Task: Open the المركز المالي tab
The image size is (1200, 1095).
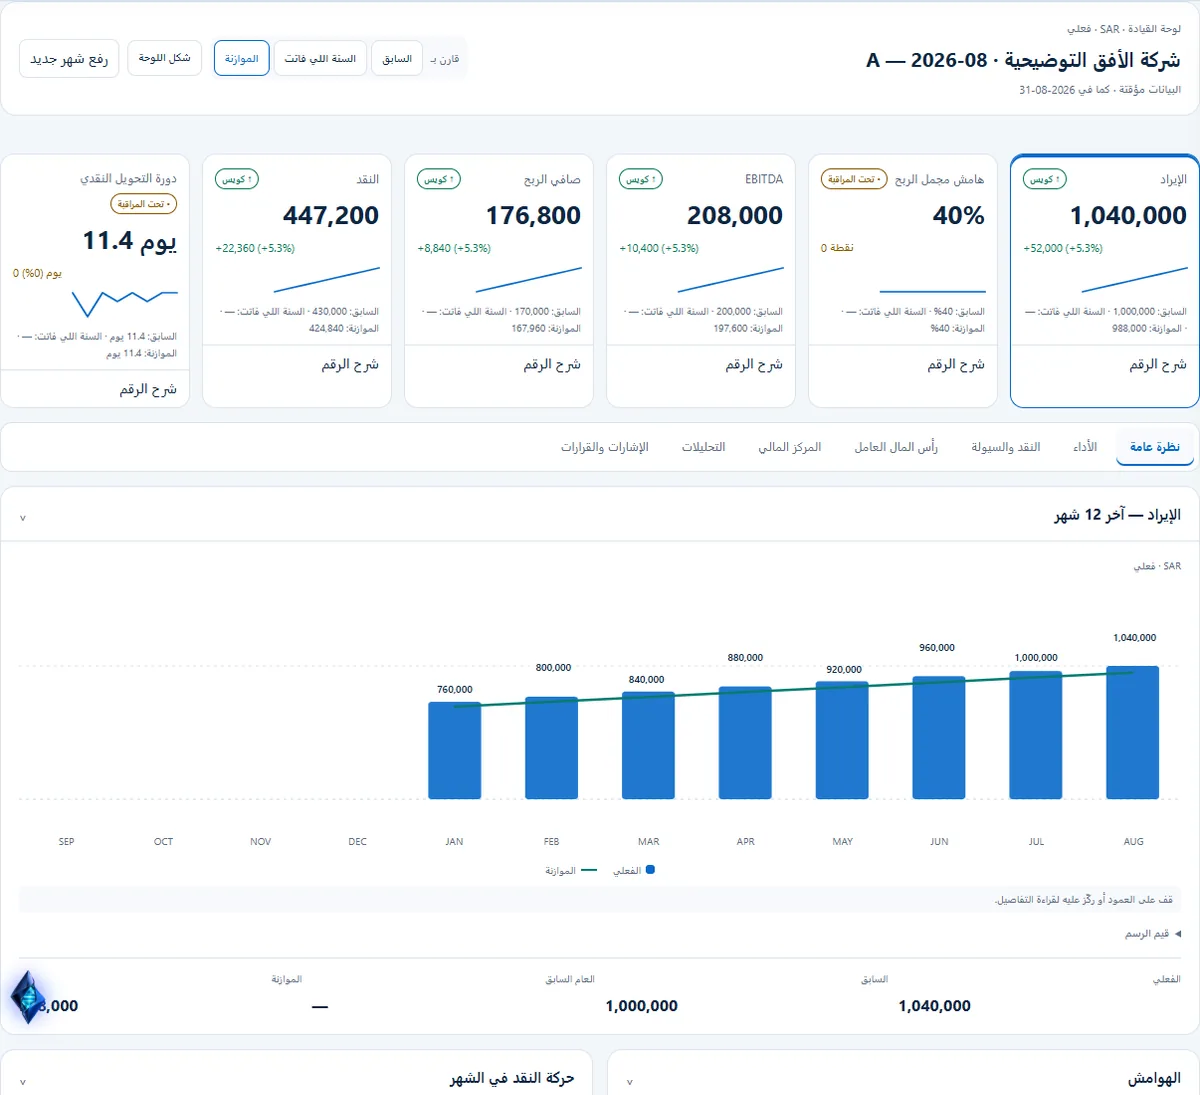Action: point(790,447)
